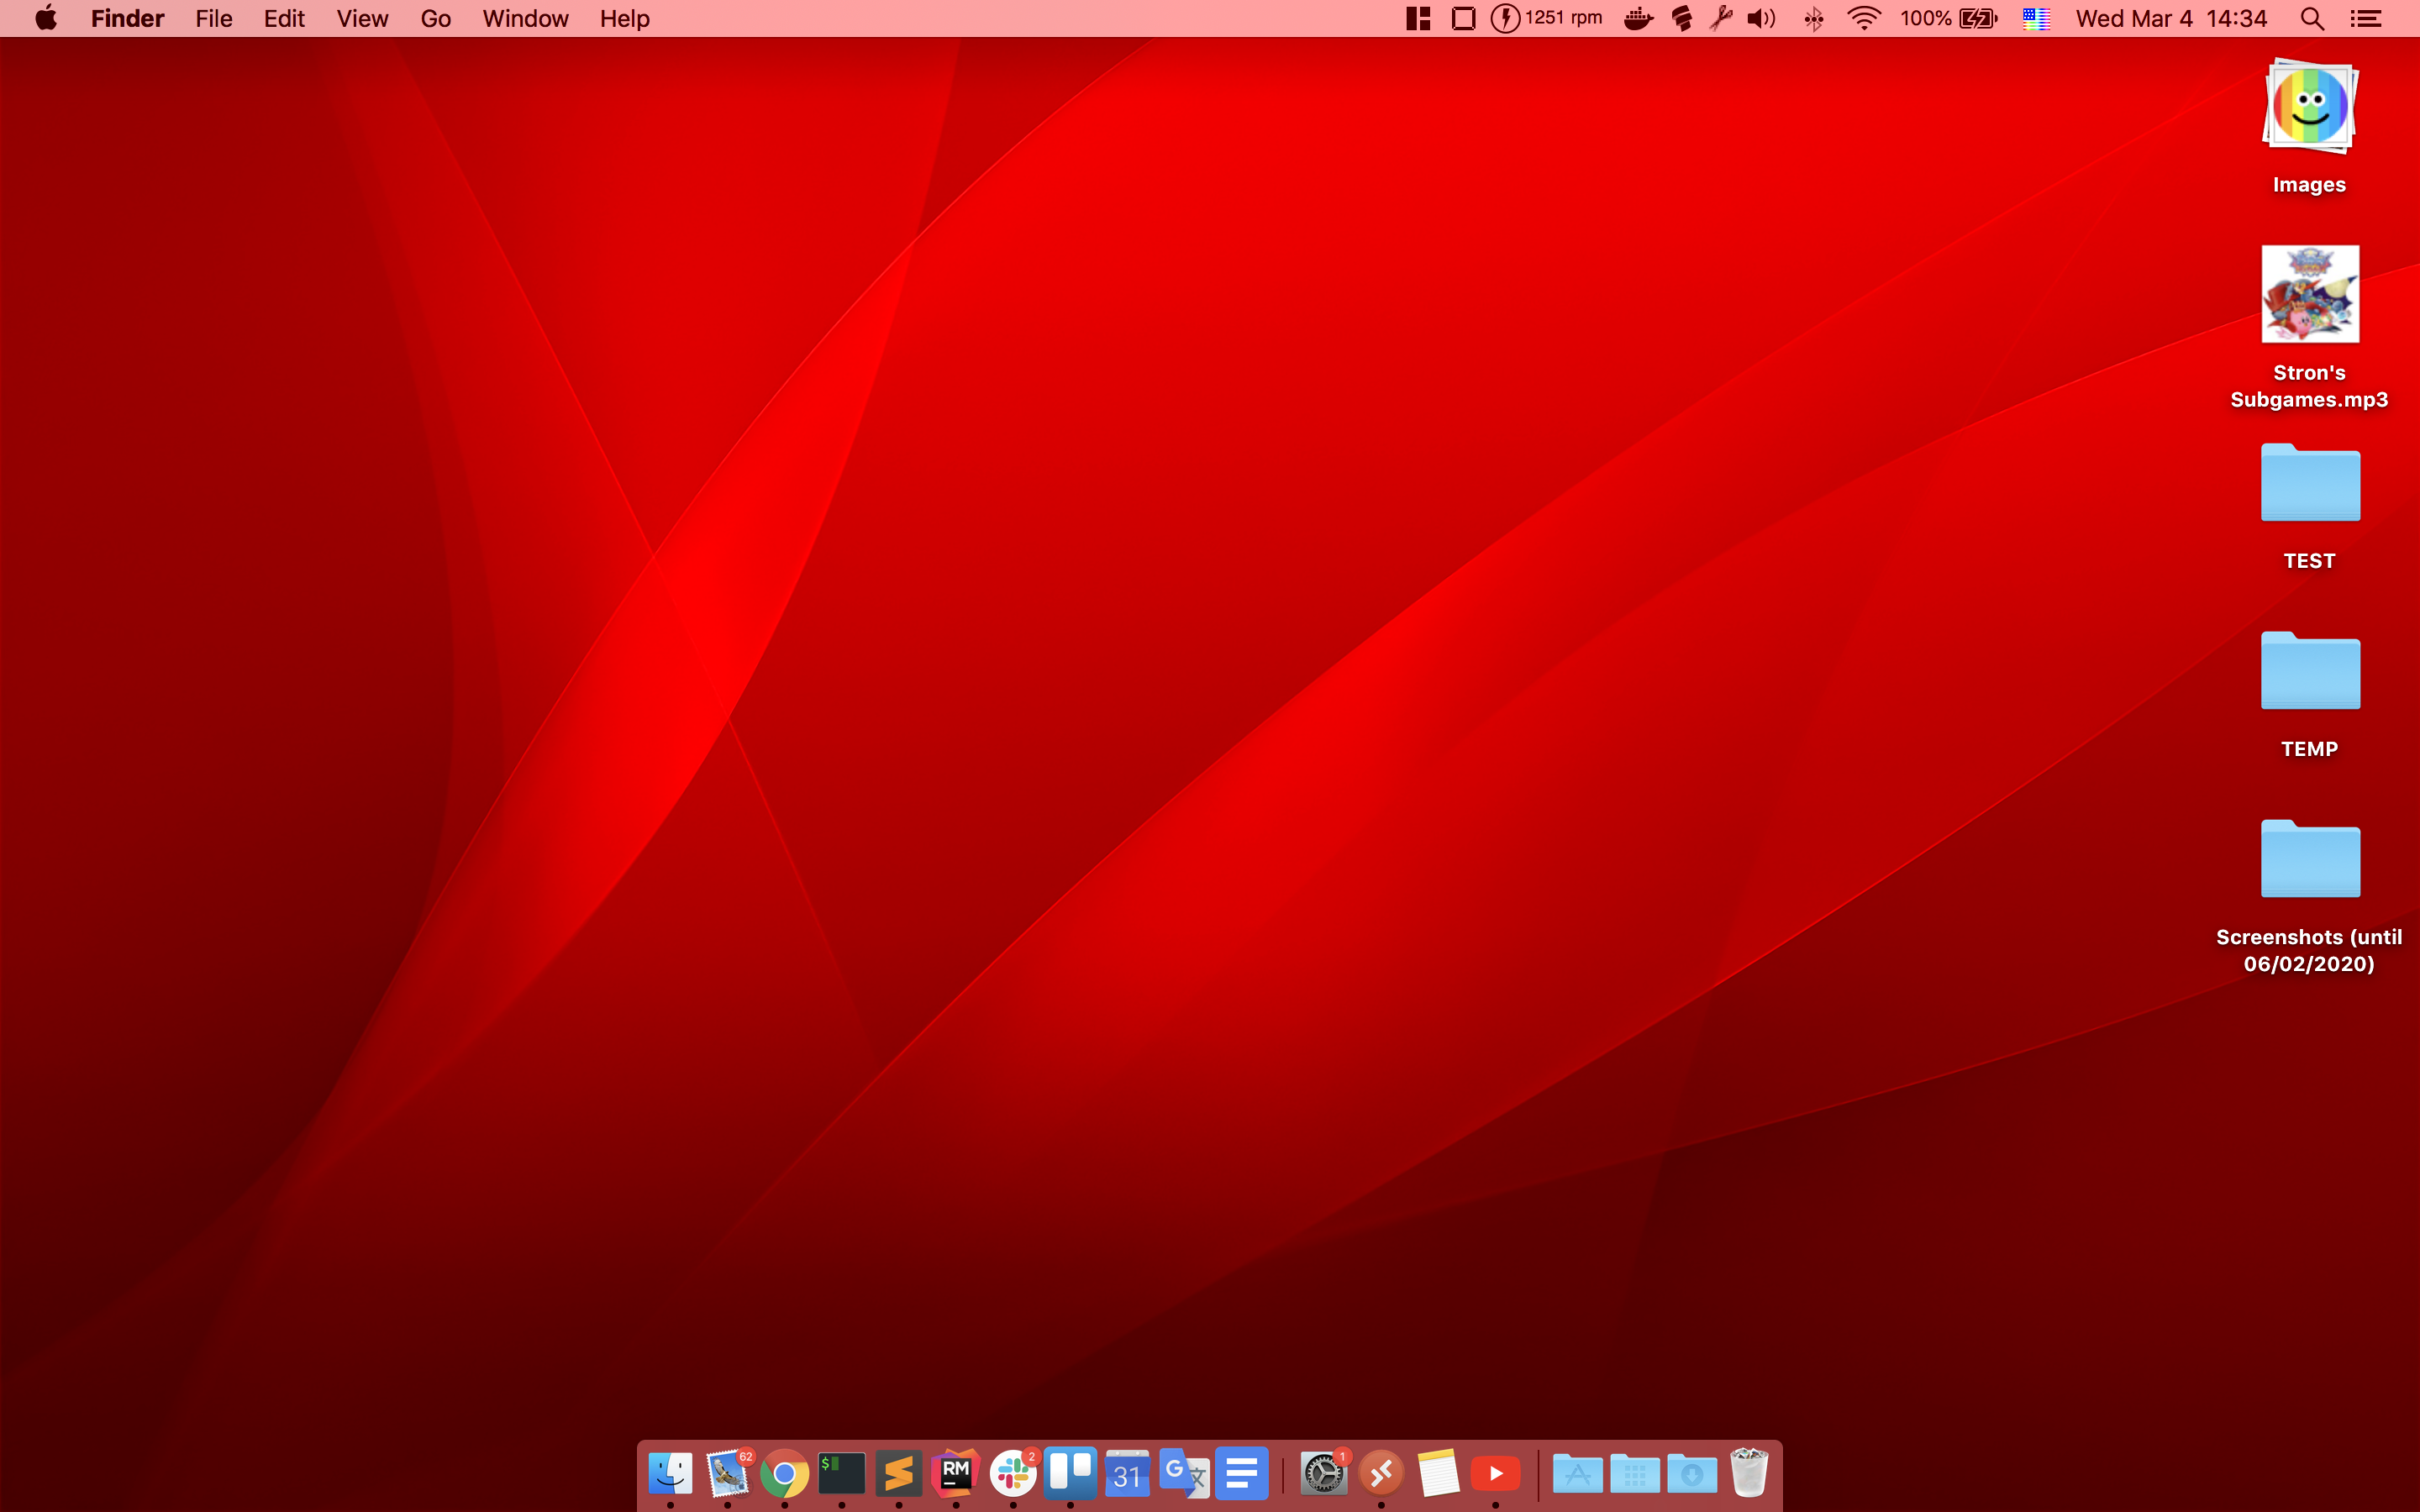Viewport: 2420px width, 1512px height.
Task: Launch Google Translate from the dock
Action: [1184, 1473]
